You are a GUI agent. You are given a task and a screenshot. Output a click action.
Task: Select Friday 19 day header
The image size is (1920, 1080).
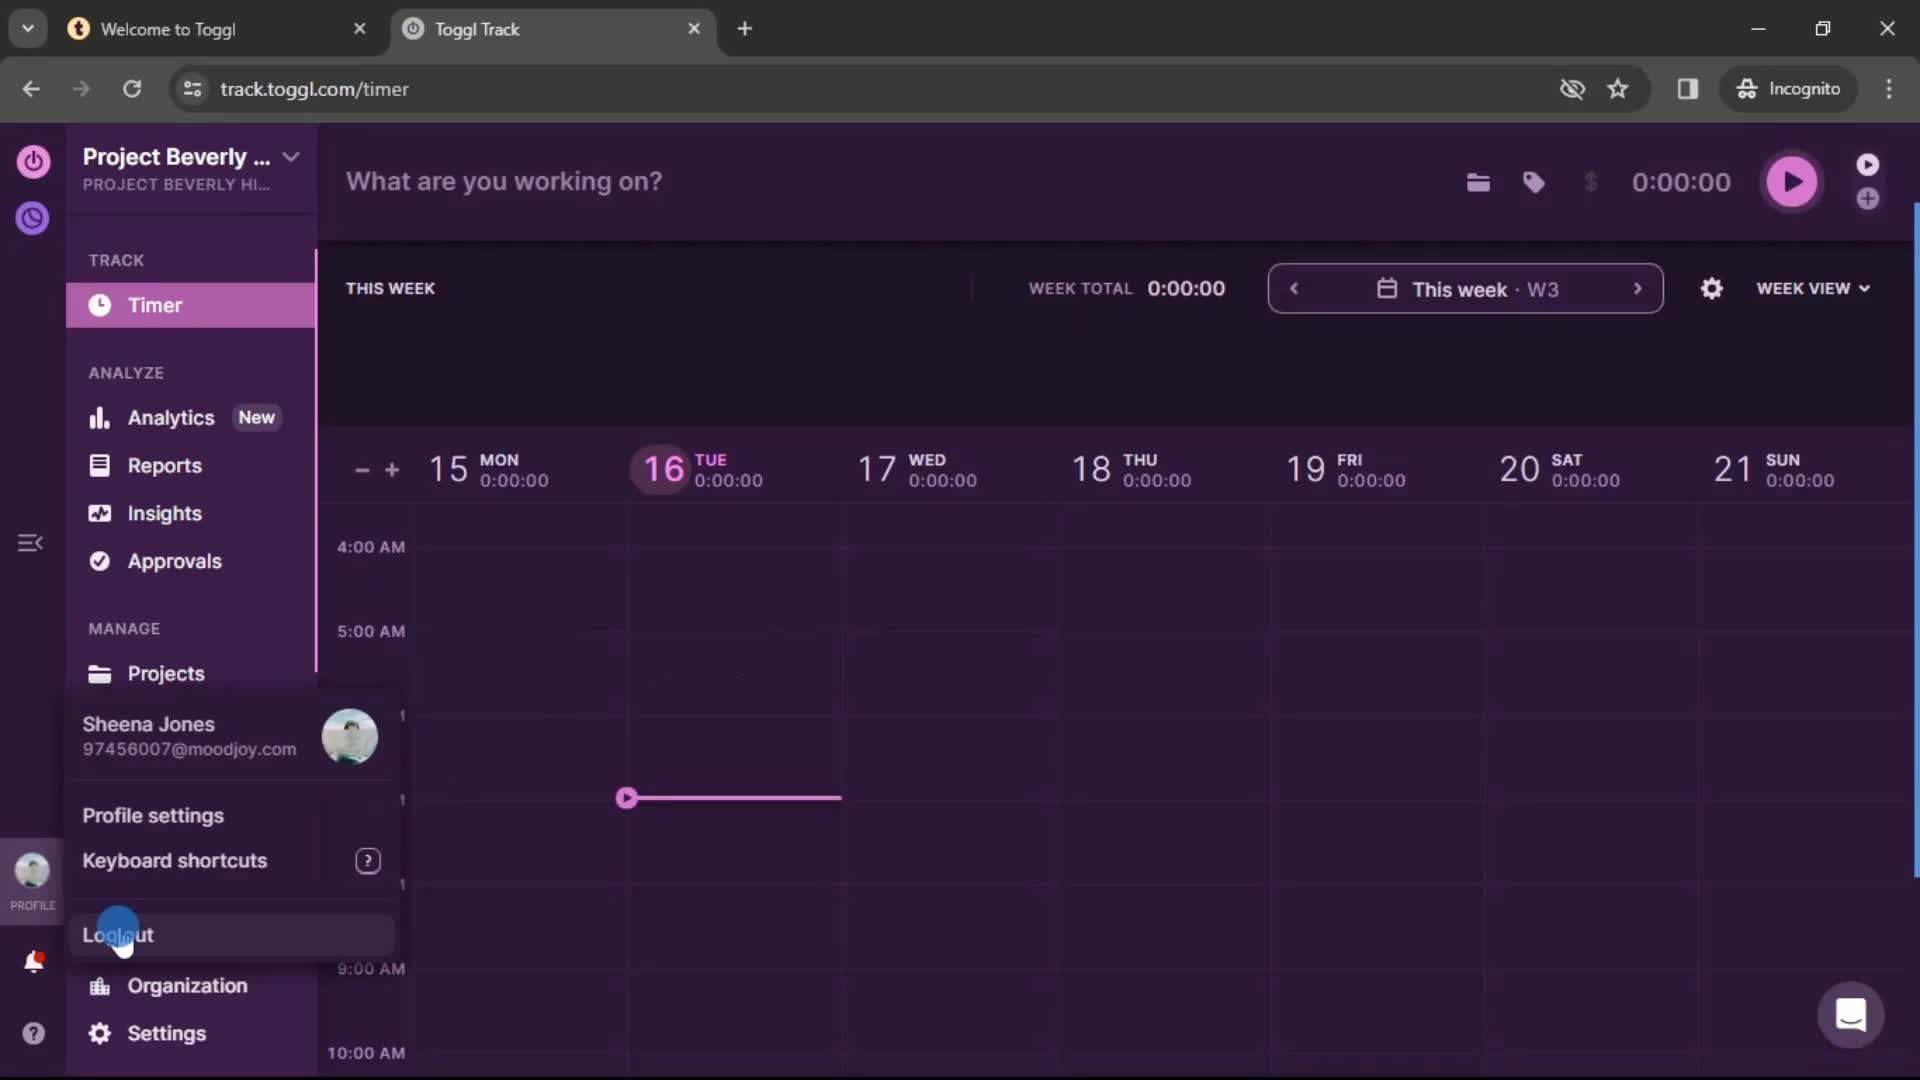coord(1345,469)
